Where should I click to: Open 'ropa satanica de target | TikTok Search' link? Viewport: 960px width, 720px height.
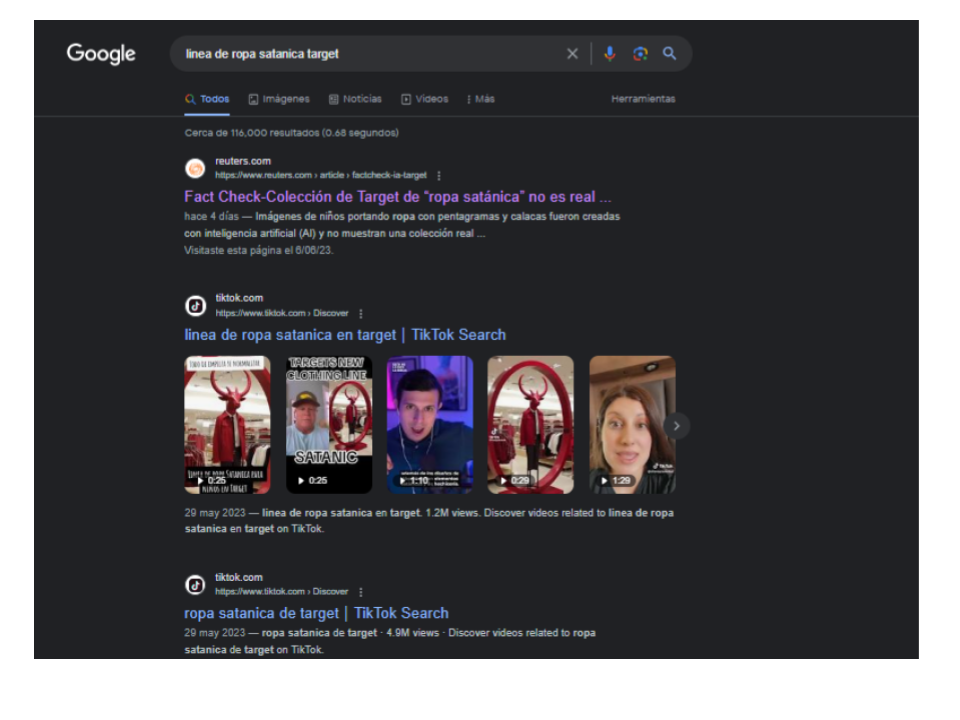(317, 613)
